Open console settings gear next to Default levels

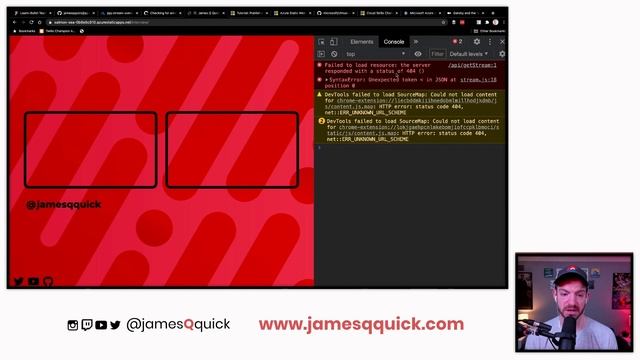[502, 54]
